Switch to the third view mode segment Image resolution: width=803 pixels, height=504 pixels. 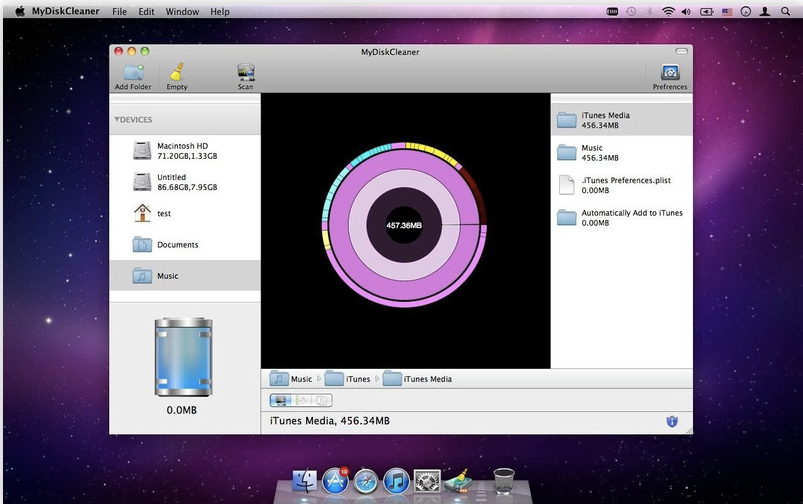[322, 400]
